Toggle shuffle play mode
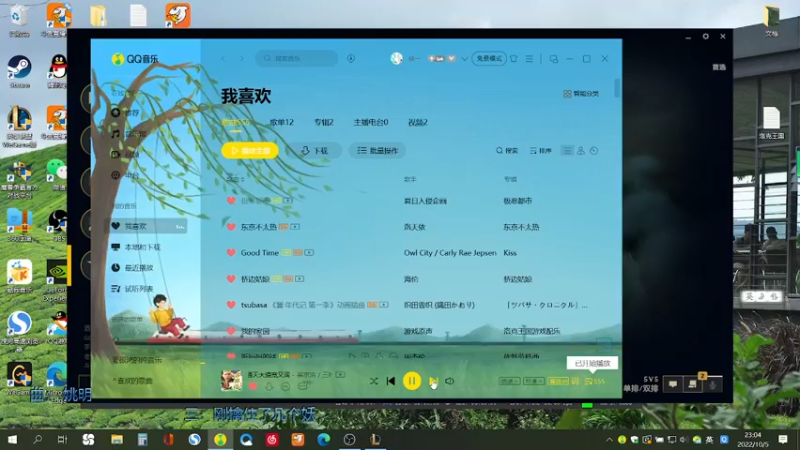Image resolution: width=800 pixels, height=450 pixels. 373,381
